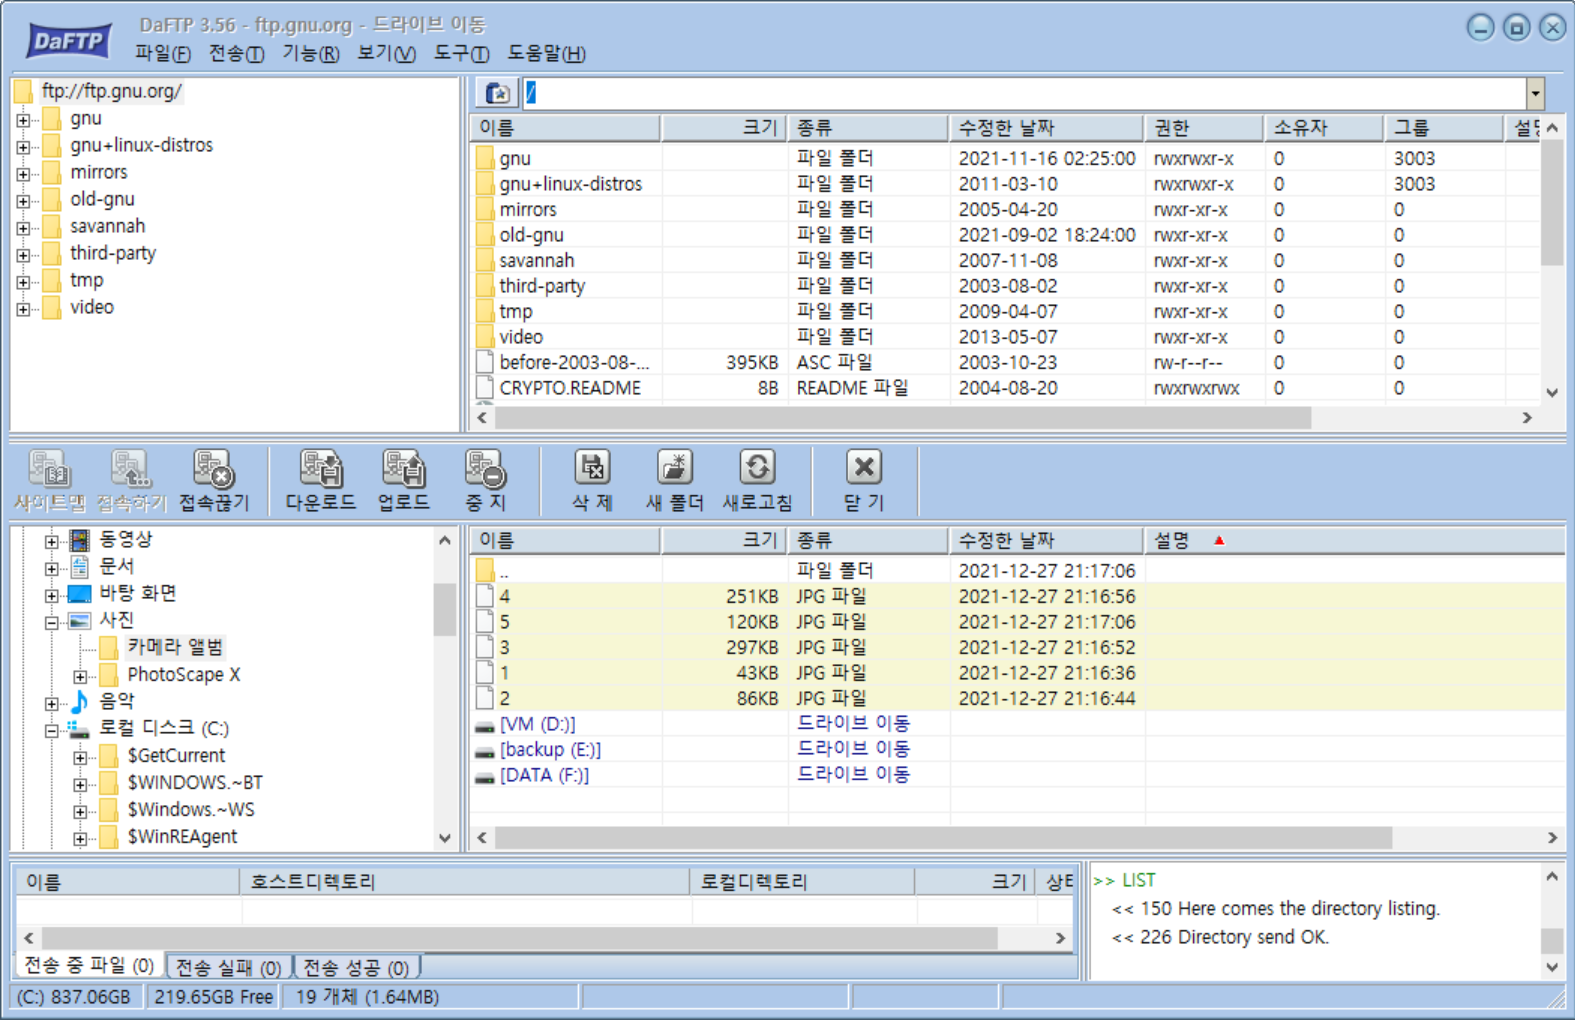Open the Site Map (사이트맵) toolbar icon
The height and width of the screenshot is (1020, 1575).
click(x=48, y=468)
